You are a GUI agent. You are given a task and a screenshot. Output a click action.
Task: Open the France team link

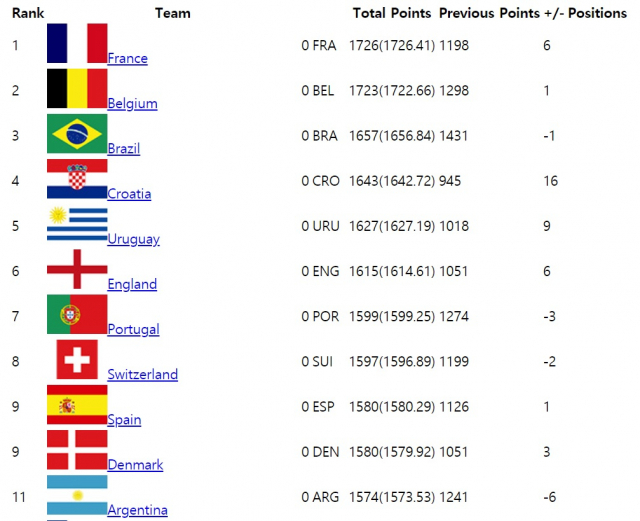[x=128, y=58]
